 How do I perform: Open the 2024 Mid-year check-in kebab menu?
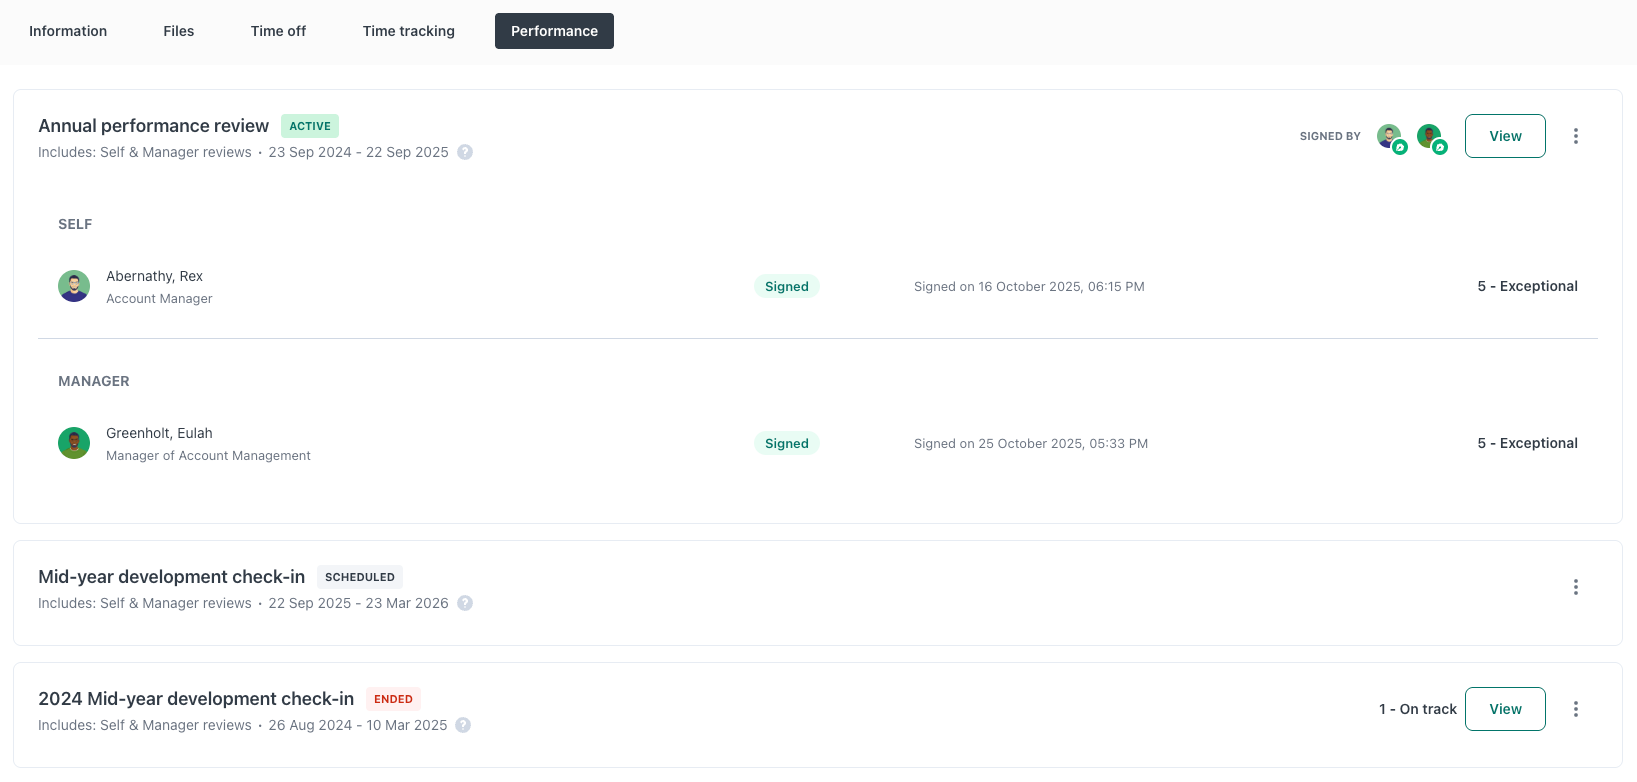tap(1575, 709)
